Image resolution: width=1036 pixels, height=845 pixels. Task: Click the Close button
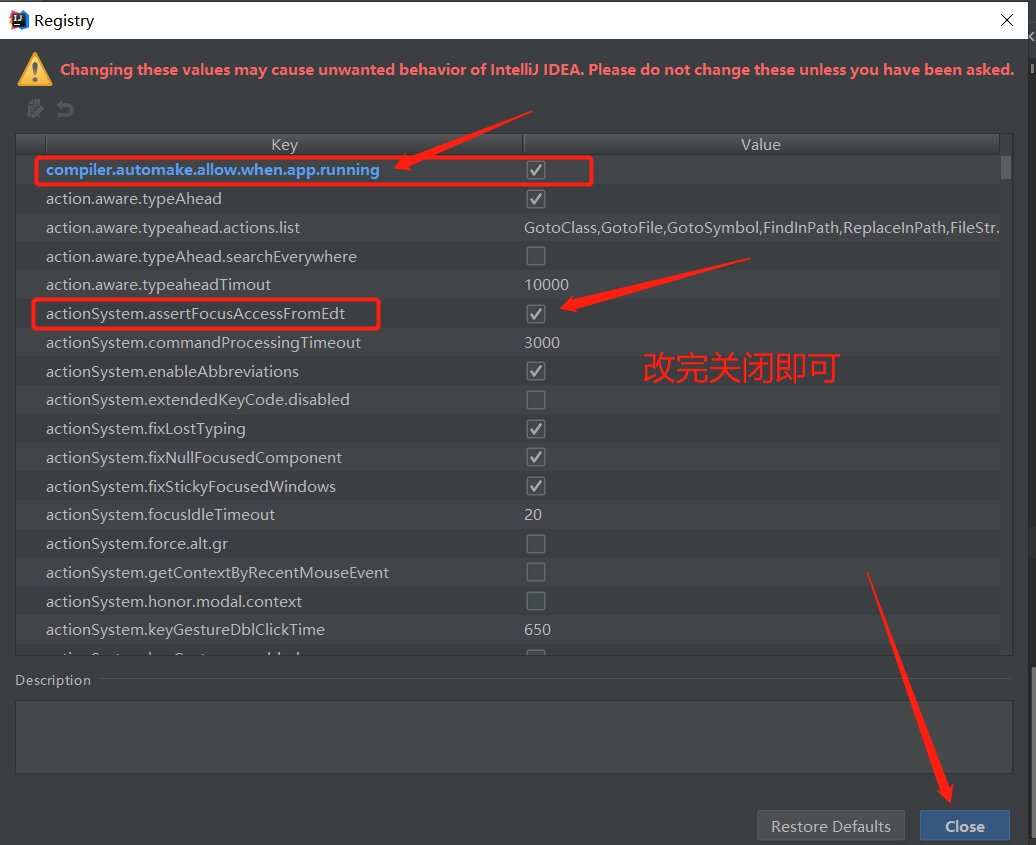coord(965,826)
